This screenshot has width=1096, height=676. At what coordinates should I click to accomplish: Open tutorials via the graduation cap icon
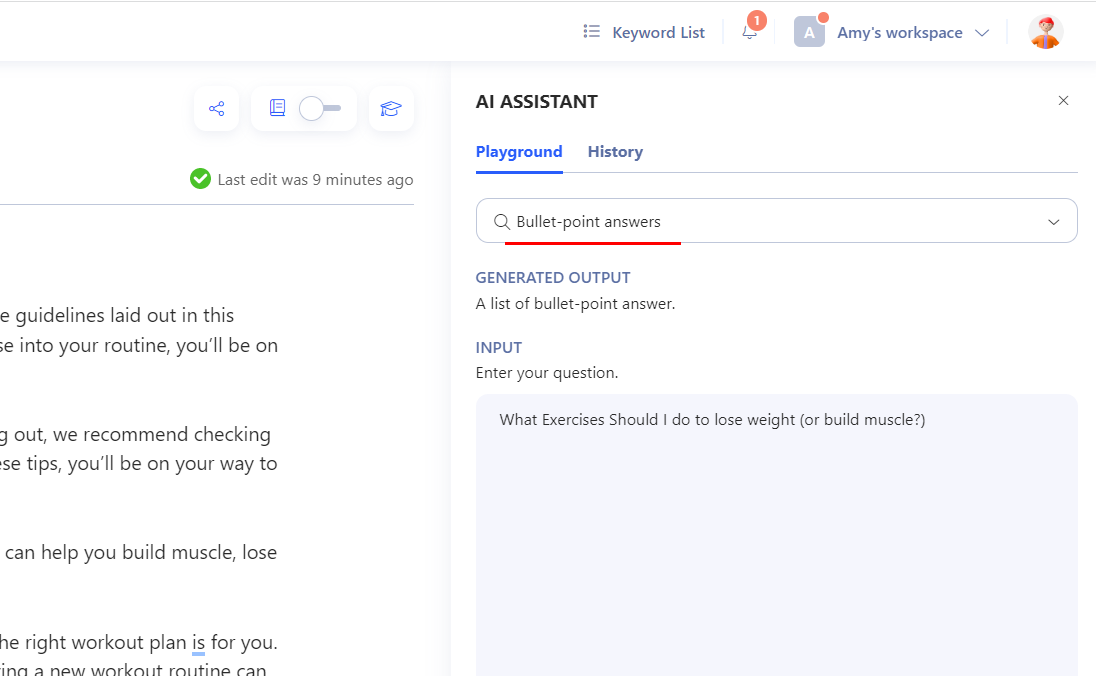[391, 107]
